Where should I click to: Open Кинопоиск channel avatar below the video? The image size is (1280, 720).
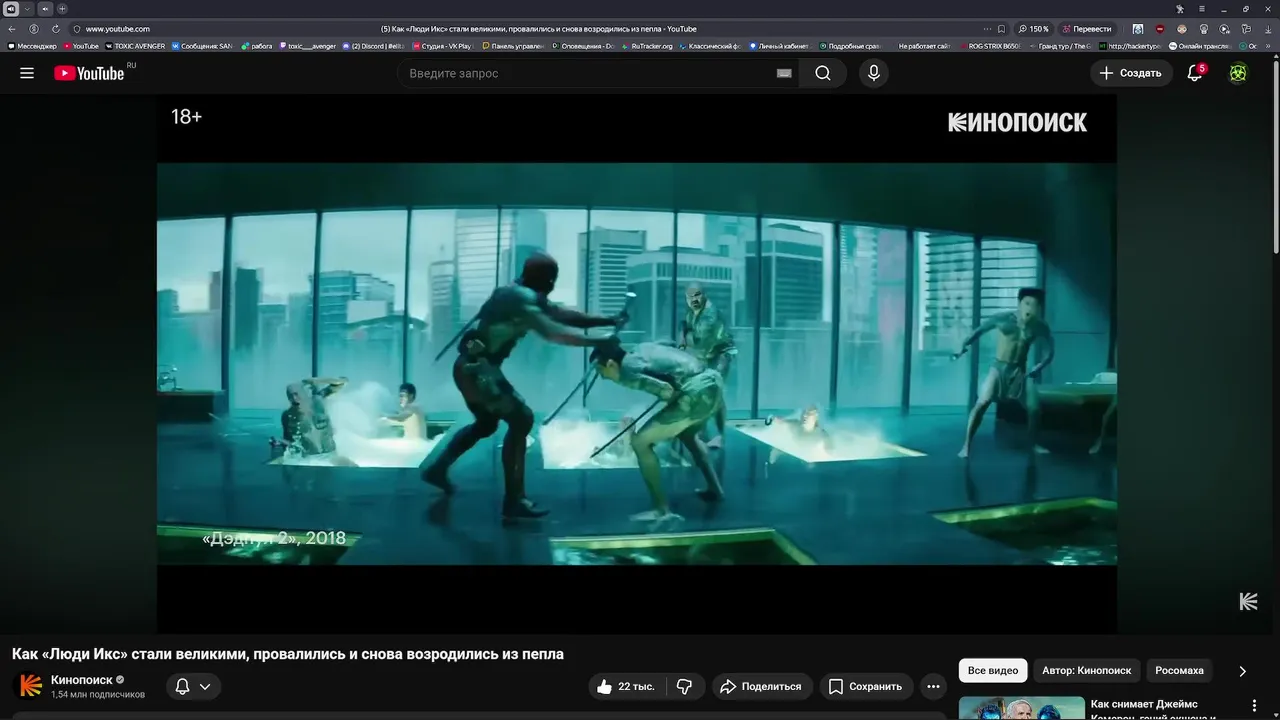point(31,686)
